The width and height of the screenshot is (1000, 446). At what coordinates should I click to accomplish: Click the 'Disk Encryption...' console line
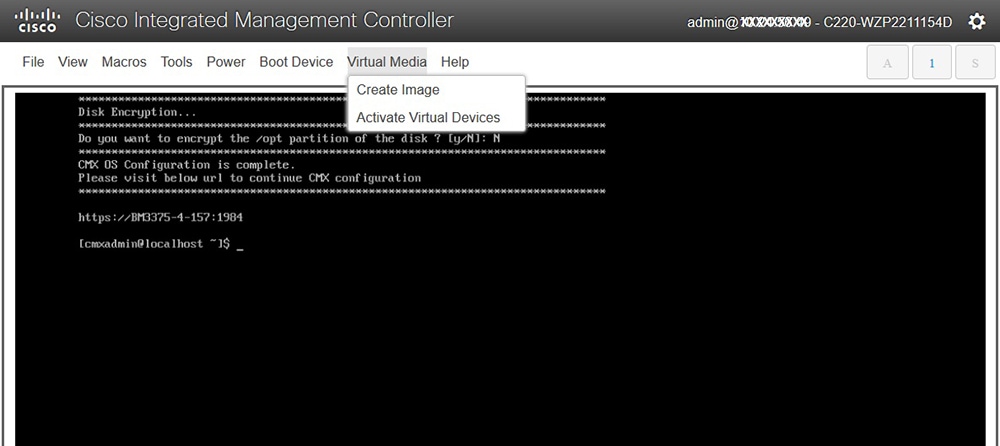coord(137,112)
